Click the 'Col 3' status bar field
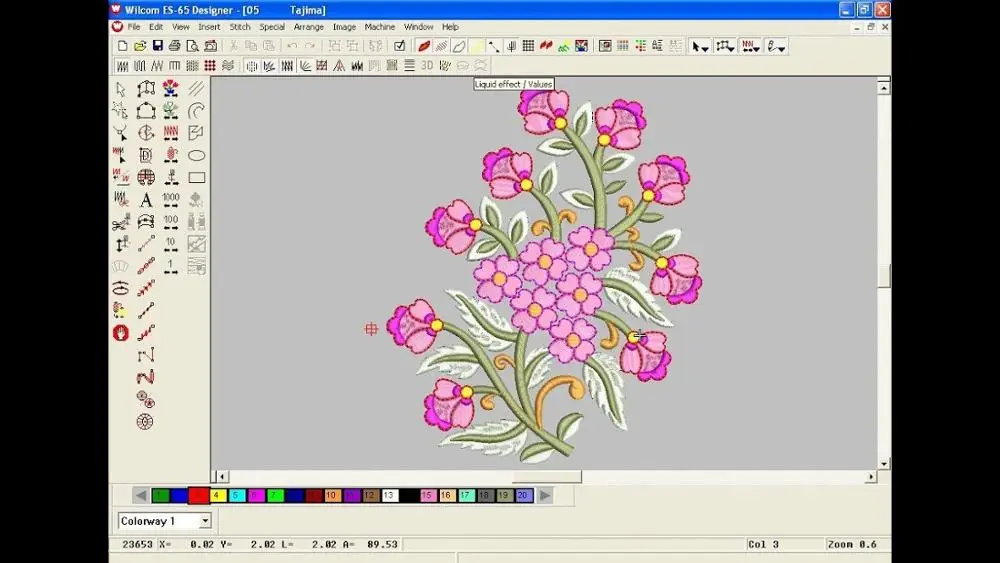 (x=763, y=545)
